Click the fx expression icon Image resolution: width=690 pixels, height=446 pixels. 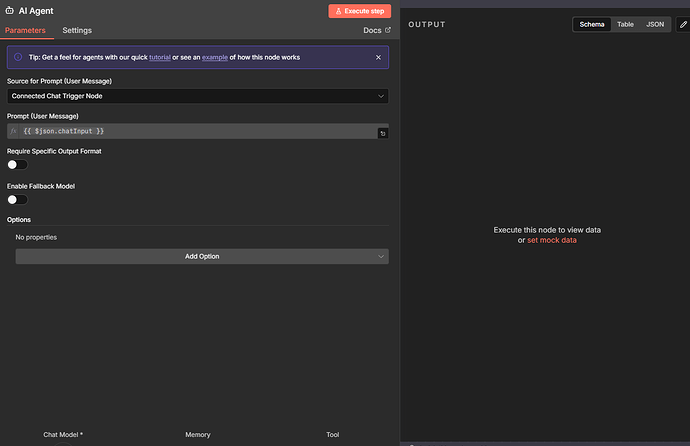(13, 131)
